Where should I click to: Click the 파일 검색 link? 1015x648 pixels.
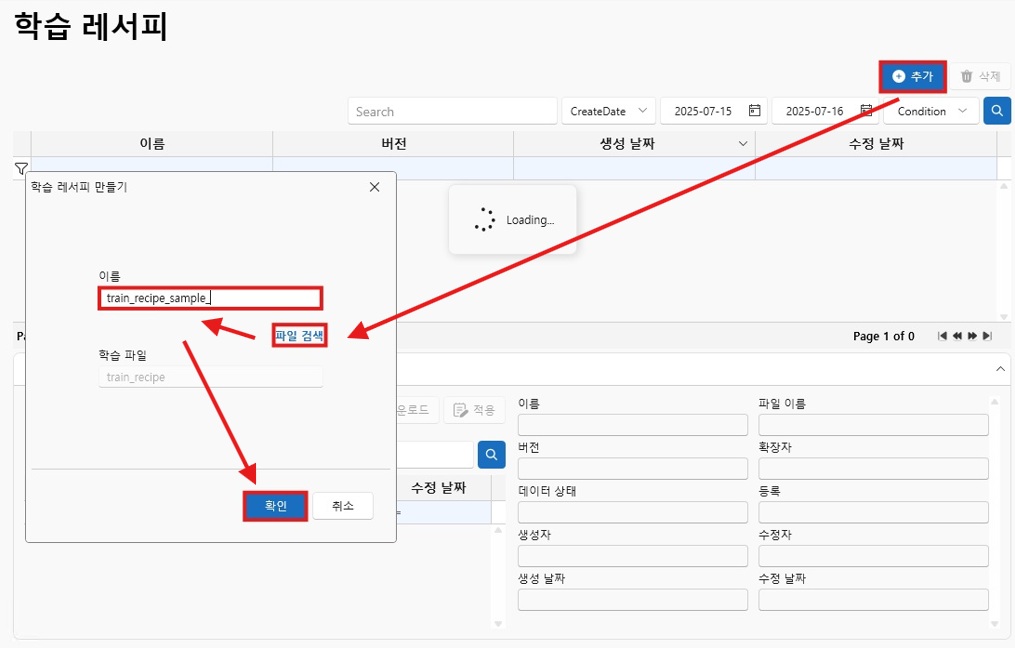click(299, 336)
